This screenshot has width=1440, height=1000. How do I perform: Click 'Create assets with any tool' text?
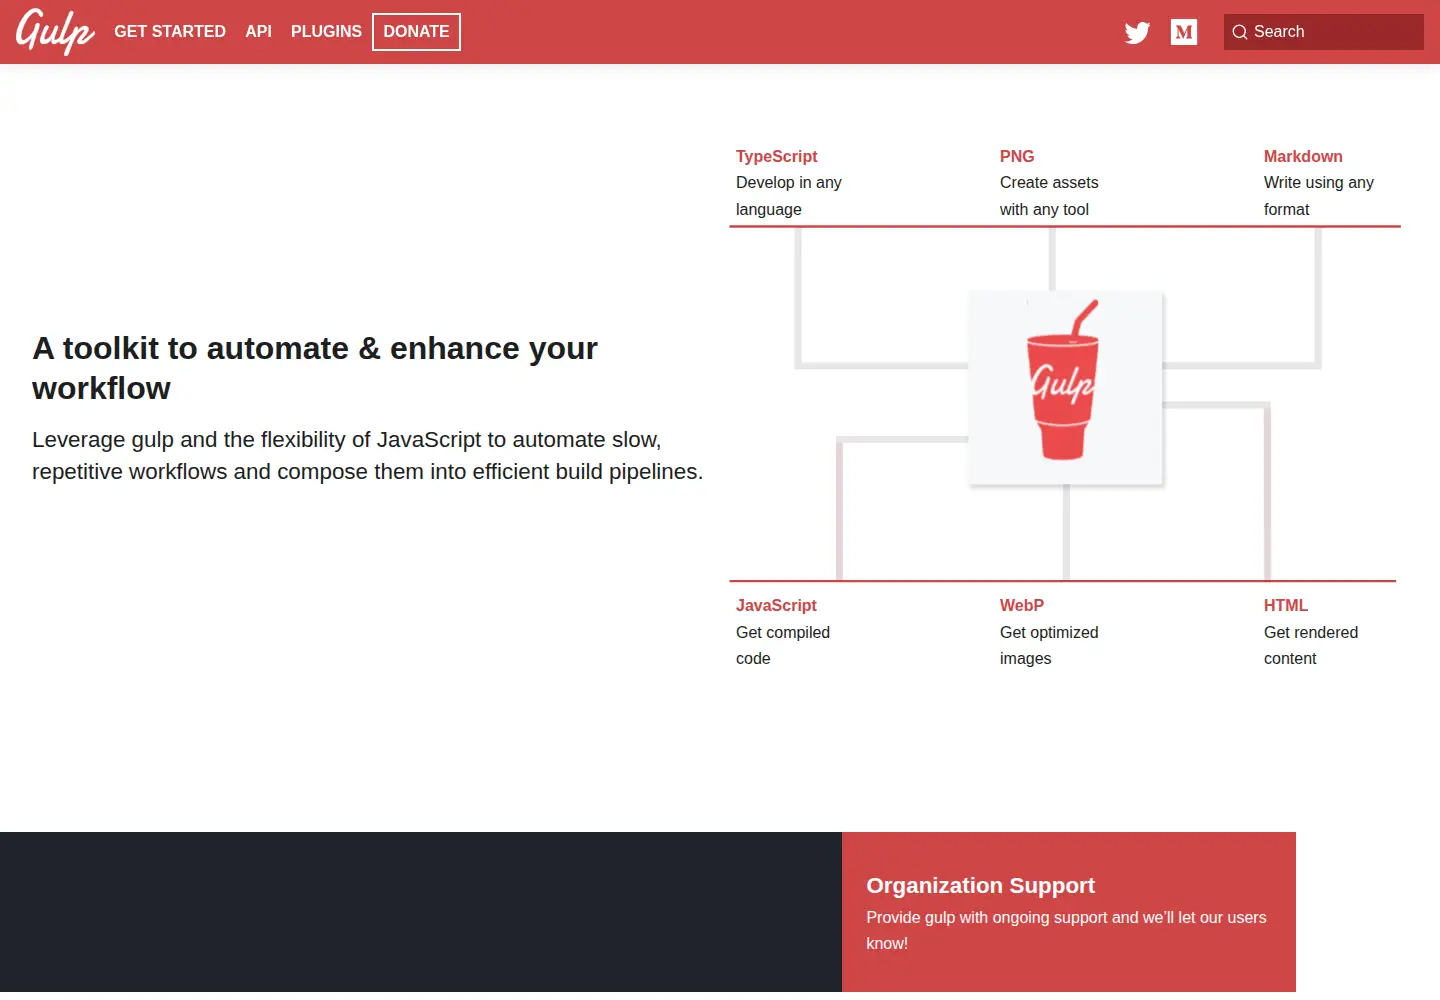pyautogui.click(x=1049, y=196)
